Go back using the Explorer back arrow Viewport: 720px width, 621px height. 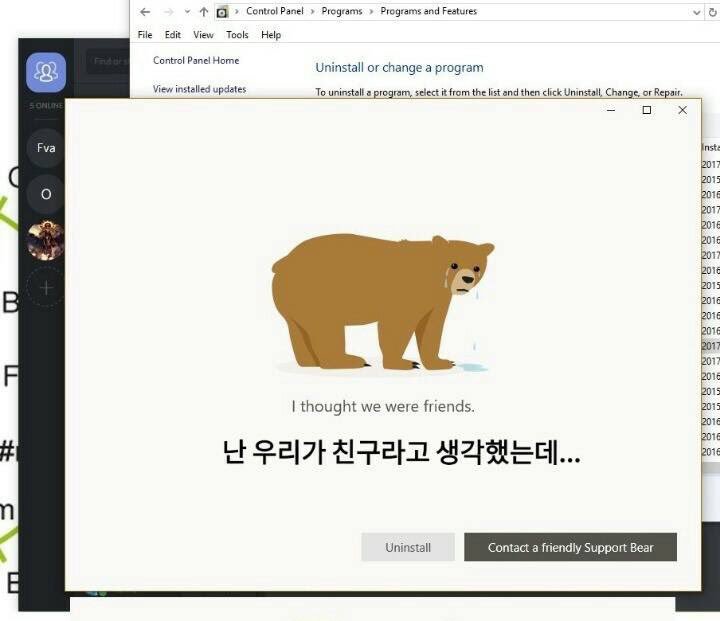146,12
